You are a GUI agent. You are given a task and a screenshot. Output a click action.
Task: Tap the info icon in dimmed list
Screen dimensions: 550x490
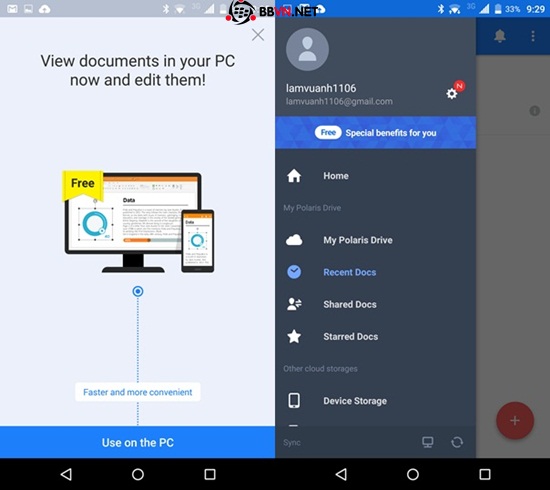tap(535, 111)
